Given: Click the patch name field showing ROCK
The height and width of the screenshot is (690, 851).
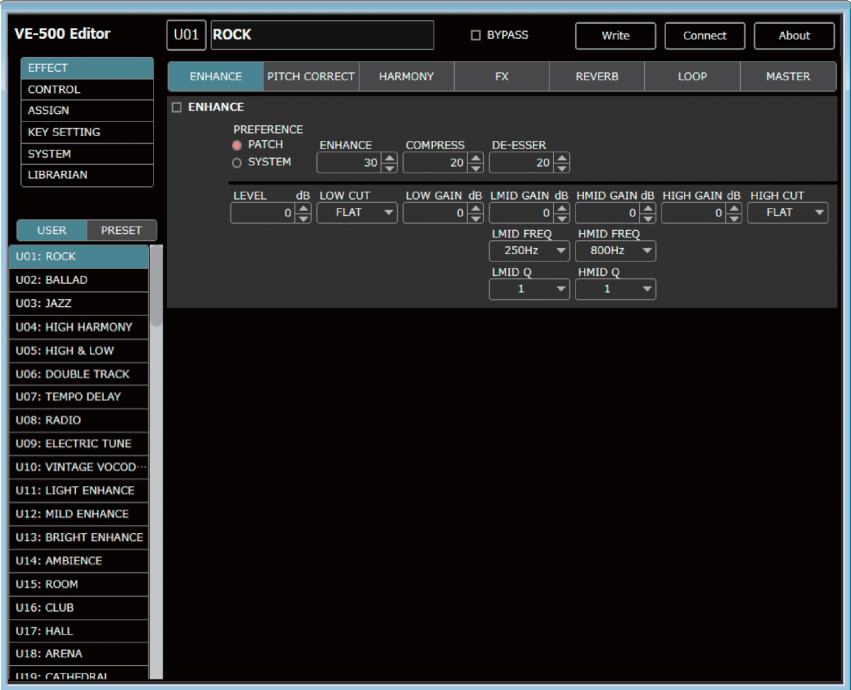Looking at the screenshot, I should [322, 35].
